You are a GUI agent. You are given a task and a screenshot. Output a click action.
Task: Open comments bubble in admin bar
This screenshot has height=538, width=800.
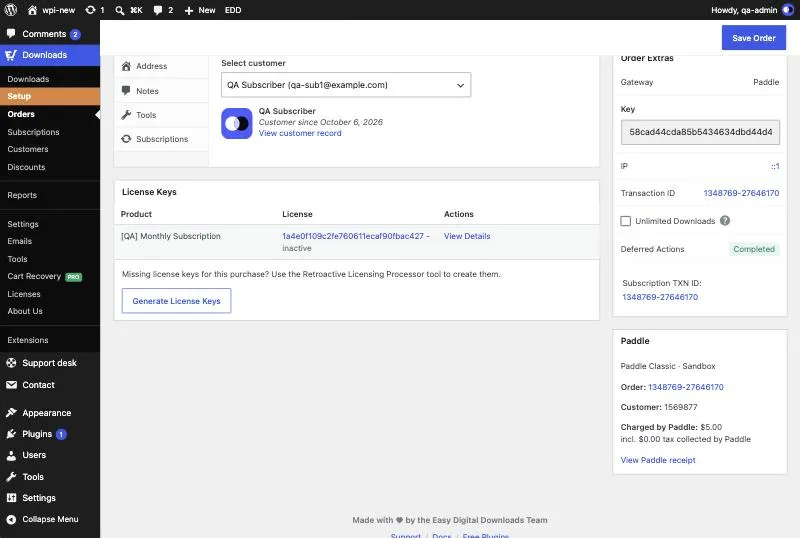point(163,10)
